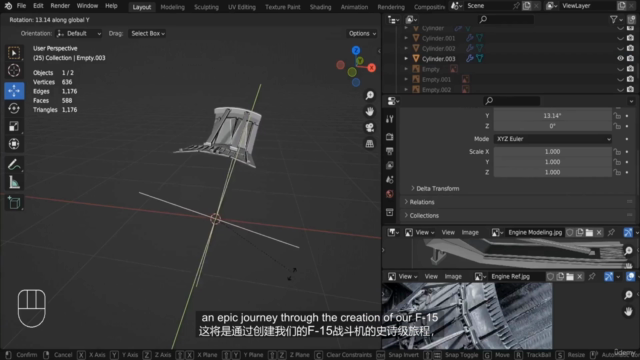This screenshot has height=360, width=640.
Task: Open the Render properties tab
Action: (390, 137)
